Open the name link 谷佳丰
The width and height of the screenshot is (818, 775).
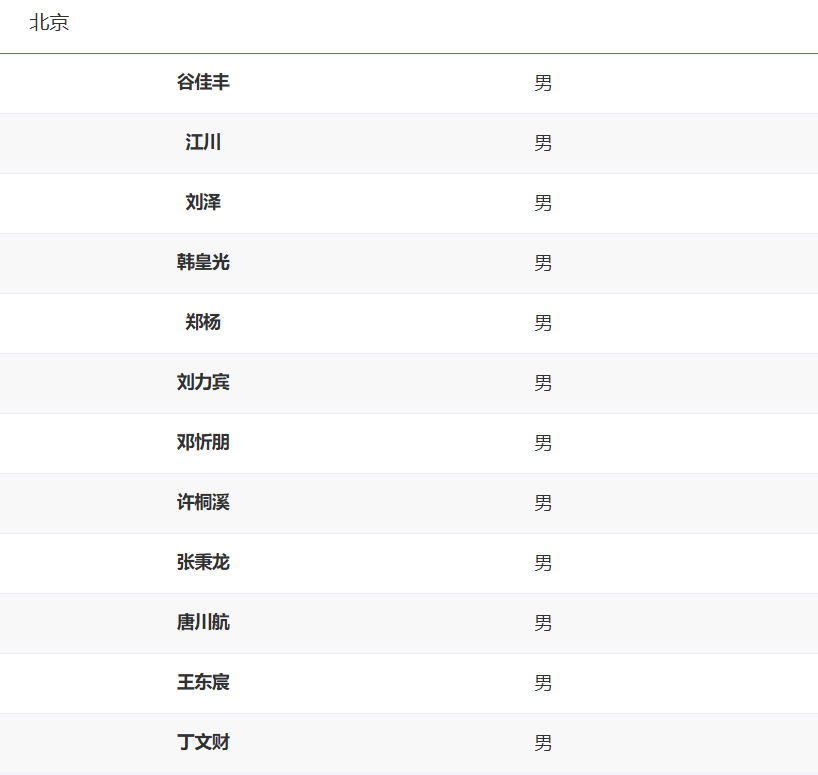(203, 82)
